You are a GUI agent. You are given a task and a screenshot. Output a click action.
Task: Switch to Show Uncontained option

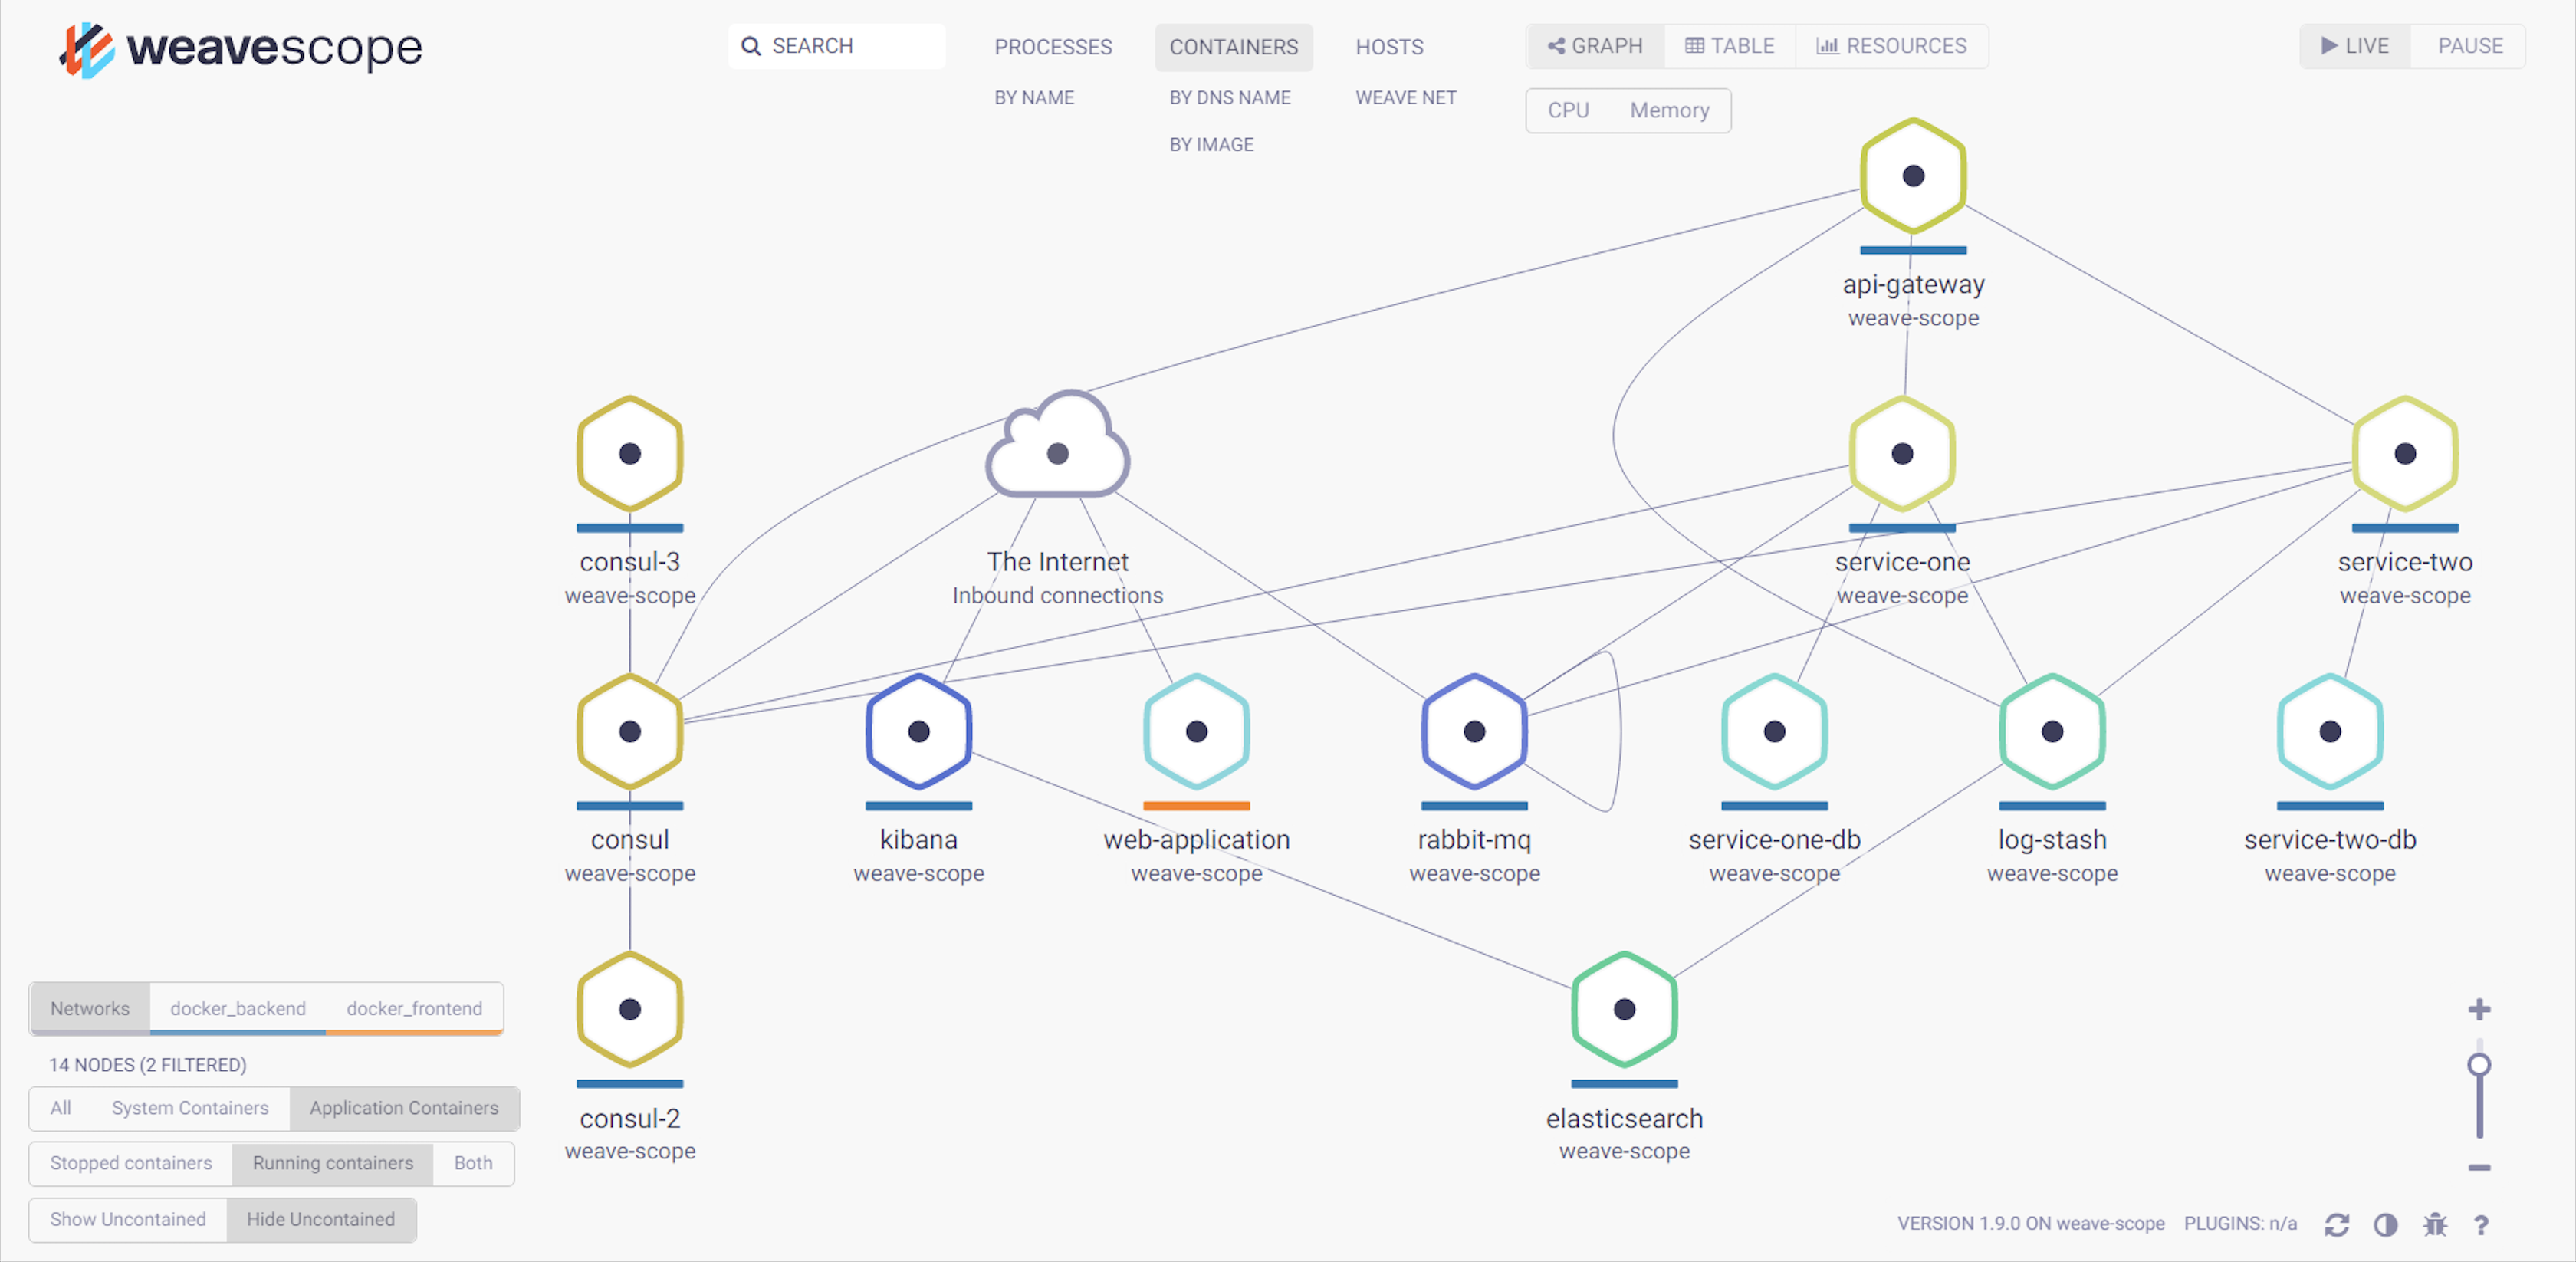tap(128, 1219)
